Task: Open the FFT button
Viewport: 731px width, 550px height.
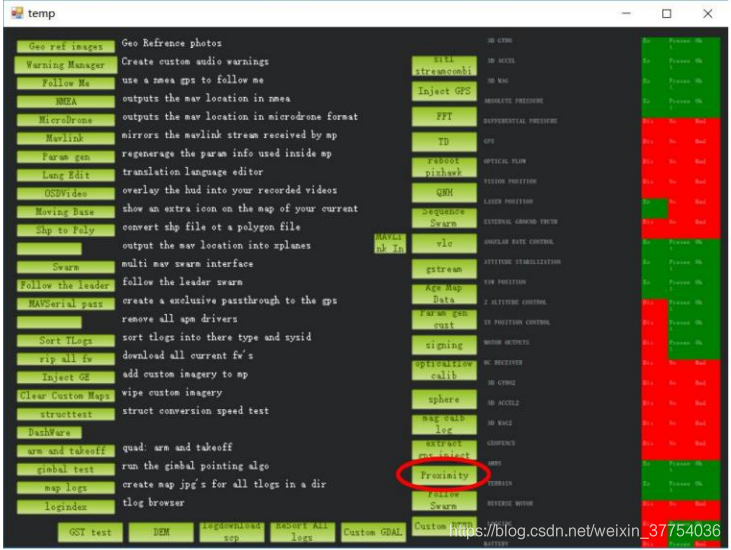Action: point(444,117)
